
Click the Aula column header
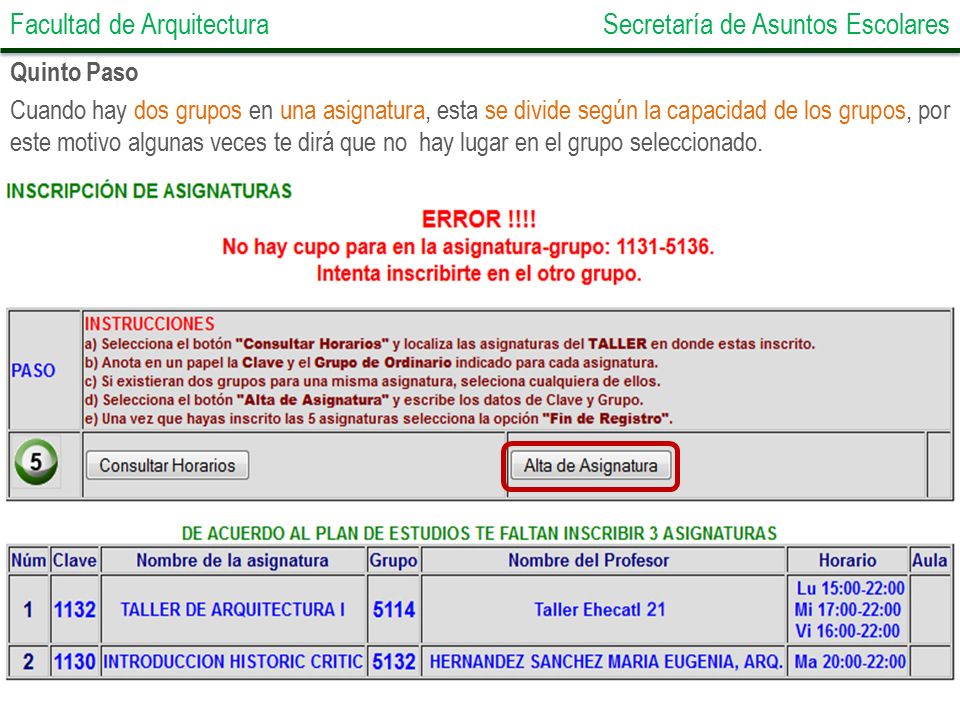[929, 560]
